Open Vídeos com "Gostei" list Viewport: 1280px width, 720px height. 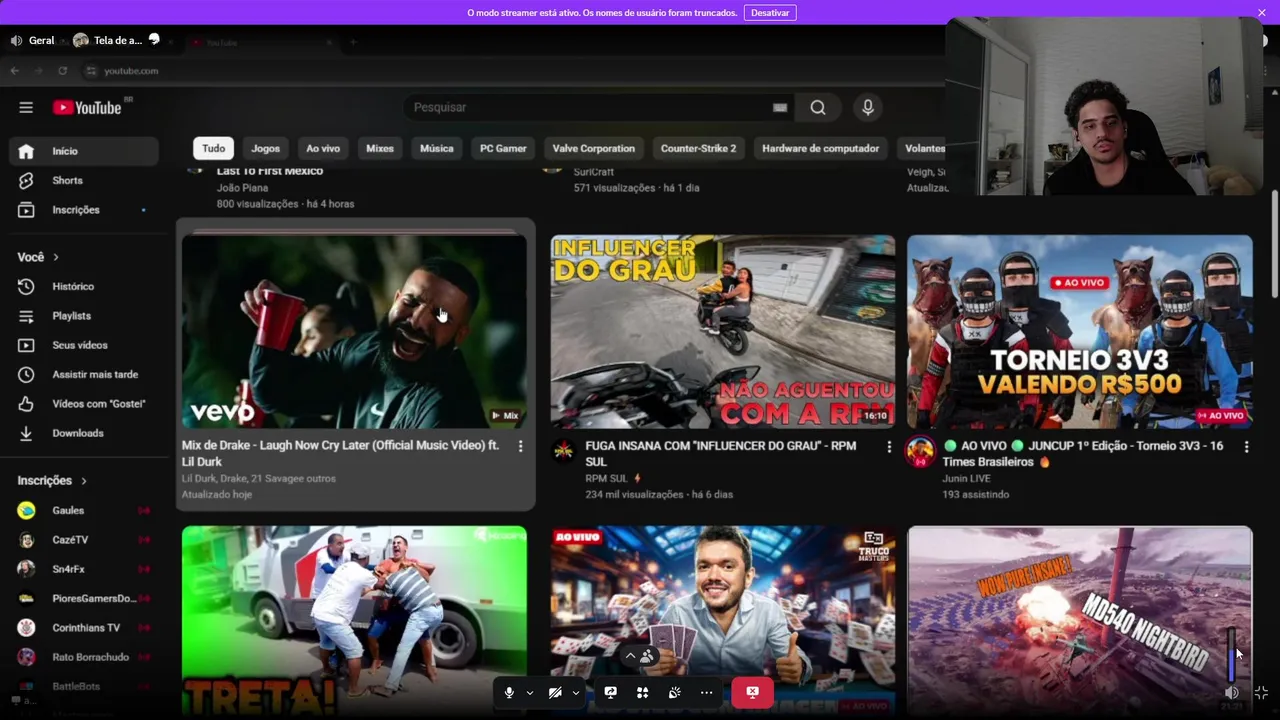click(84, 403)
